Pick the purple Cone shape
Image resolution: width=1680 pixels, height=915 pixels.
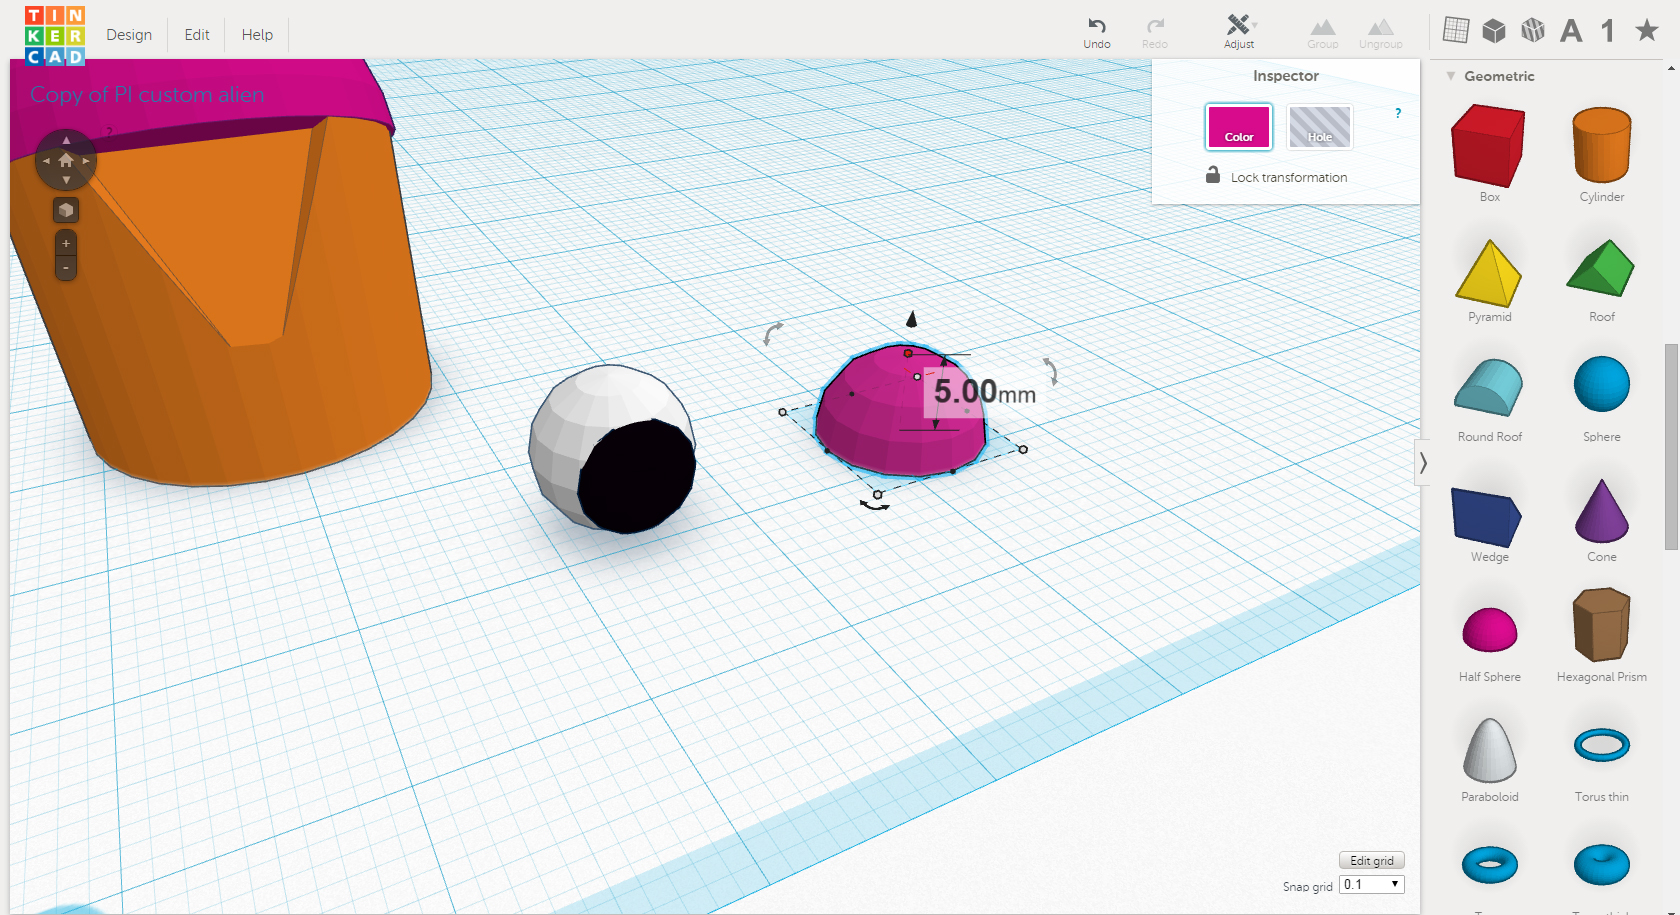click(1601, 511)
